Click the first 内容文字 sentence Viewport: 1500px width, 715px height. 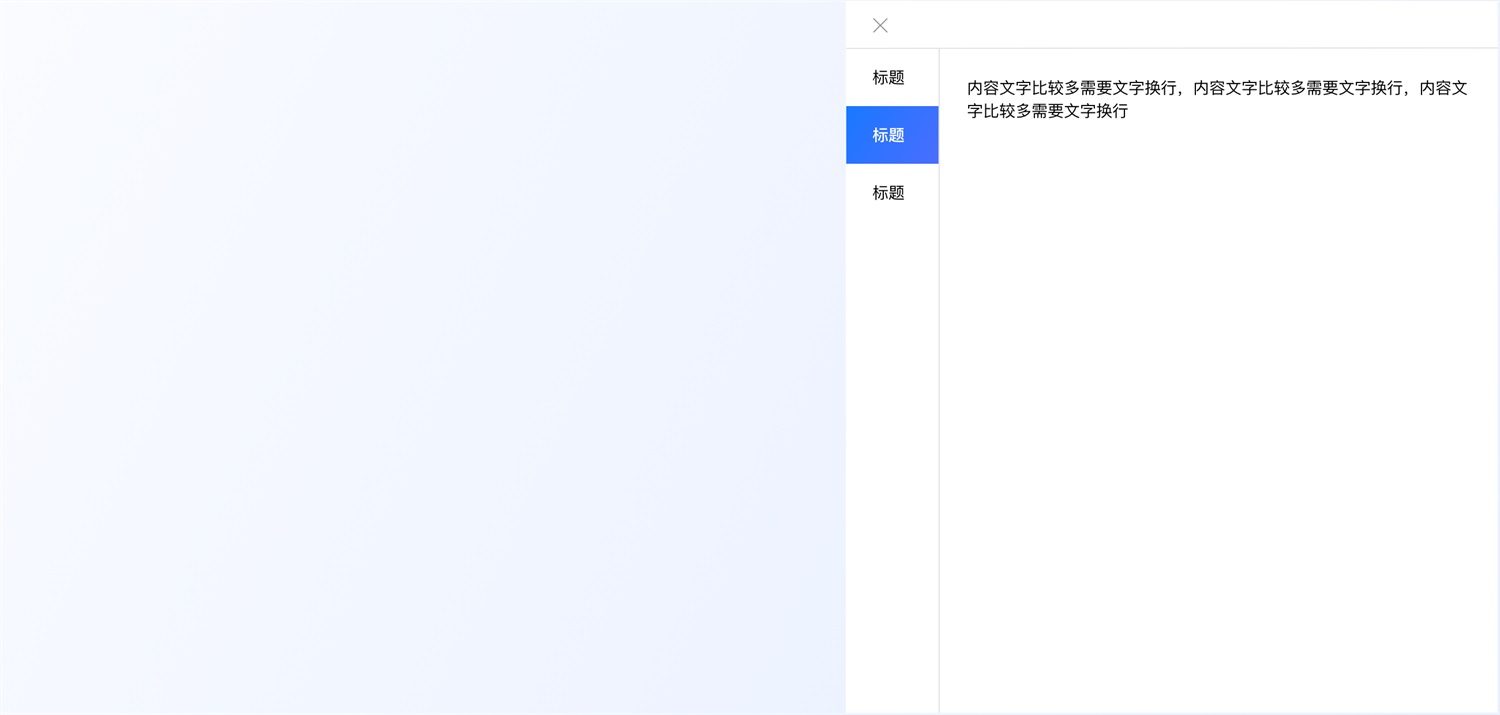(1070, 88)
